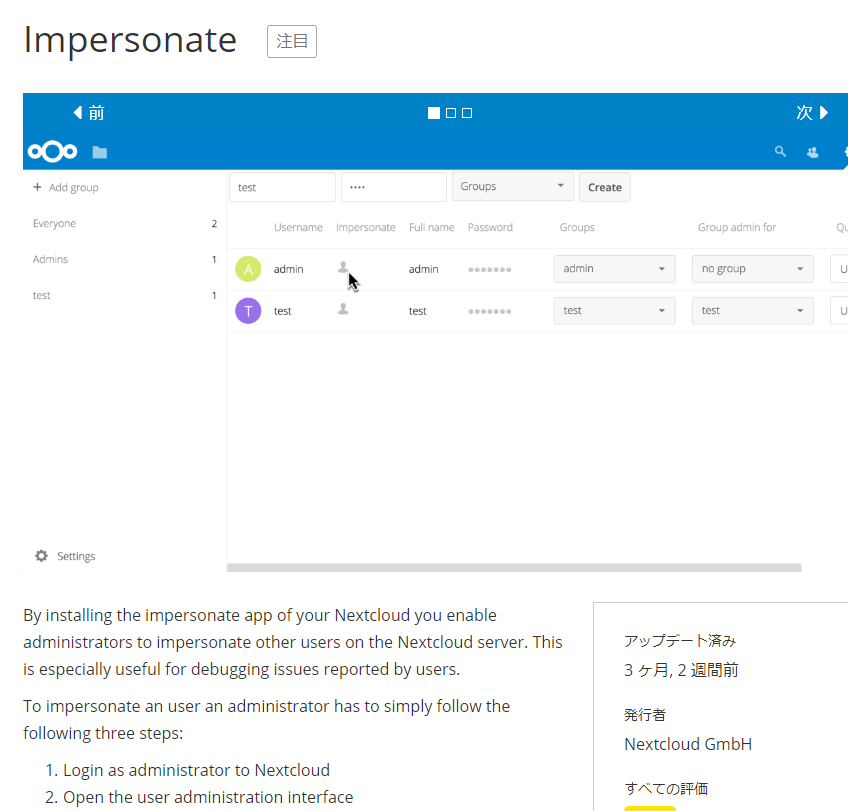This screenshot has width=848, height=811.
Task: Click the plus icon beside Add group
Action: pos(37,187)
